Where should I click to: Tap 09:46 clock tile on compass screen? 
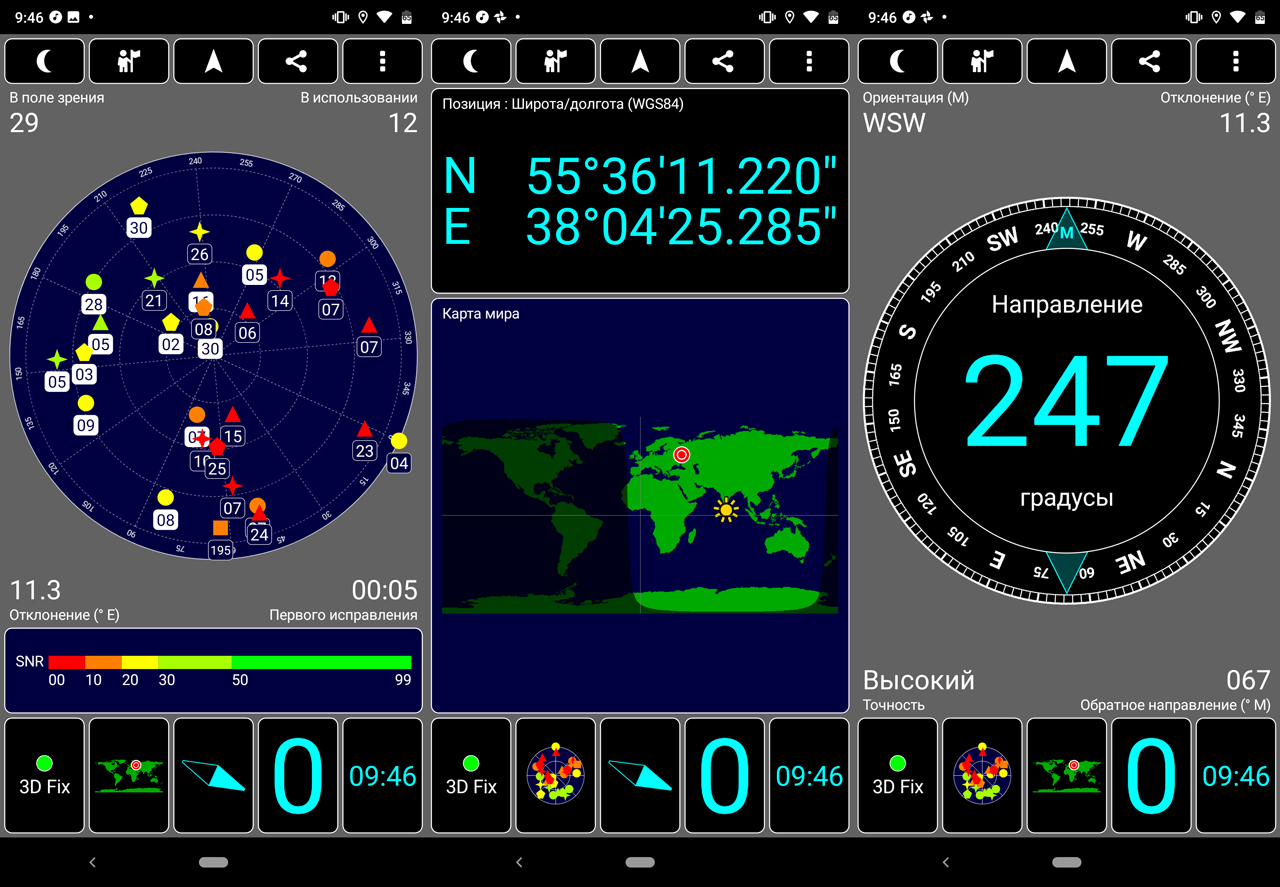(1236, 775)
